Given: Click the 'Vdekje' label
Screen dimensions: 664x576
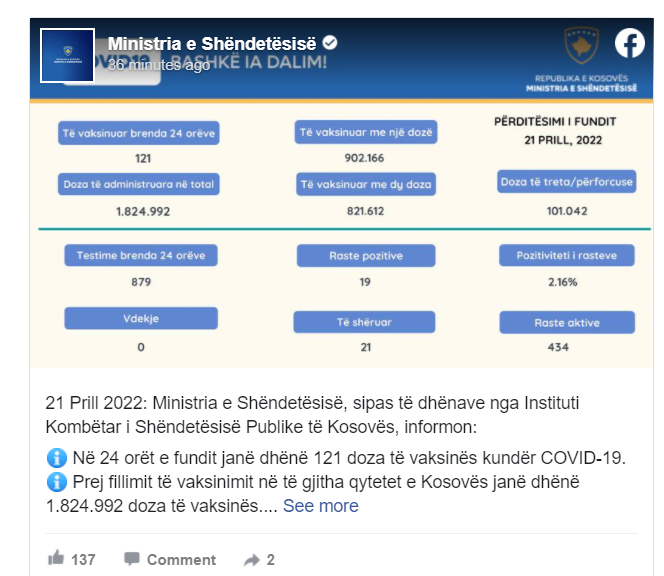Looking at the screenshot, I should click(141, 318).
